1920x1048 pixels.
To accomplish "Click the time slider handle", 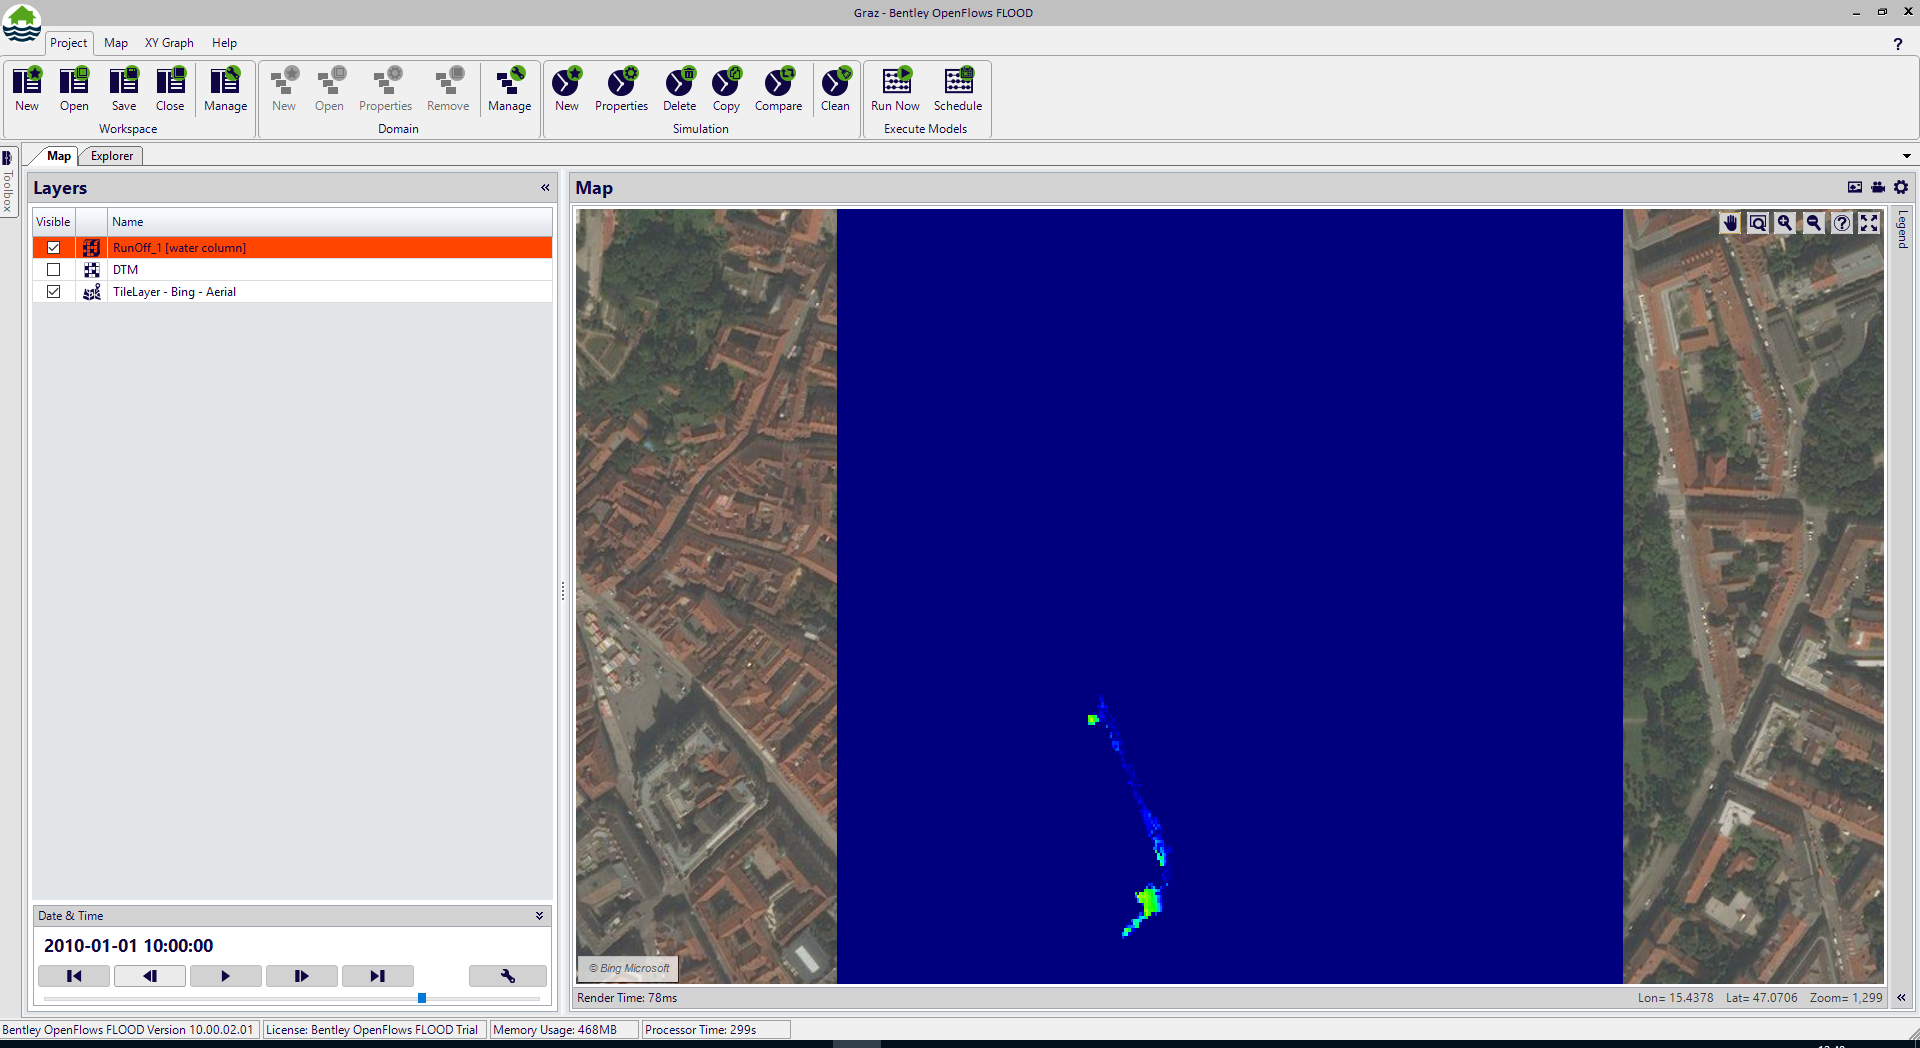I will click(x=422, y=998).
